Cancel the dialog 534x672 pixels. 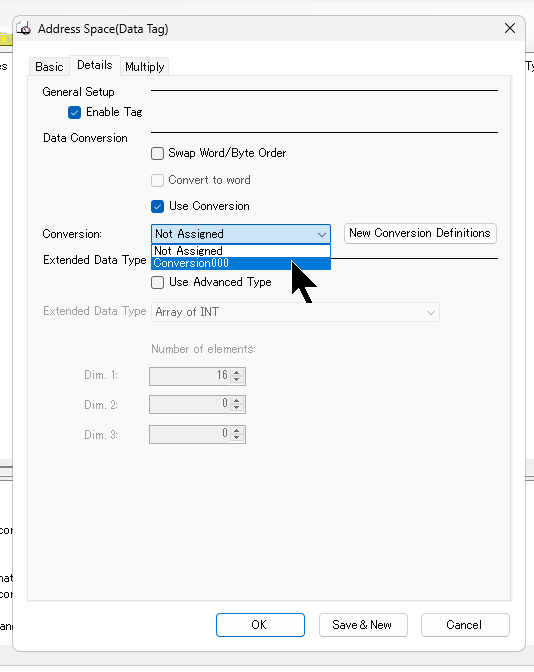tap(465, 625)
